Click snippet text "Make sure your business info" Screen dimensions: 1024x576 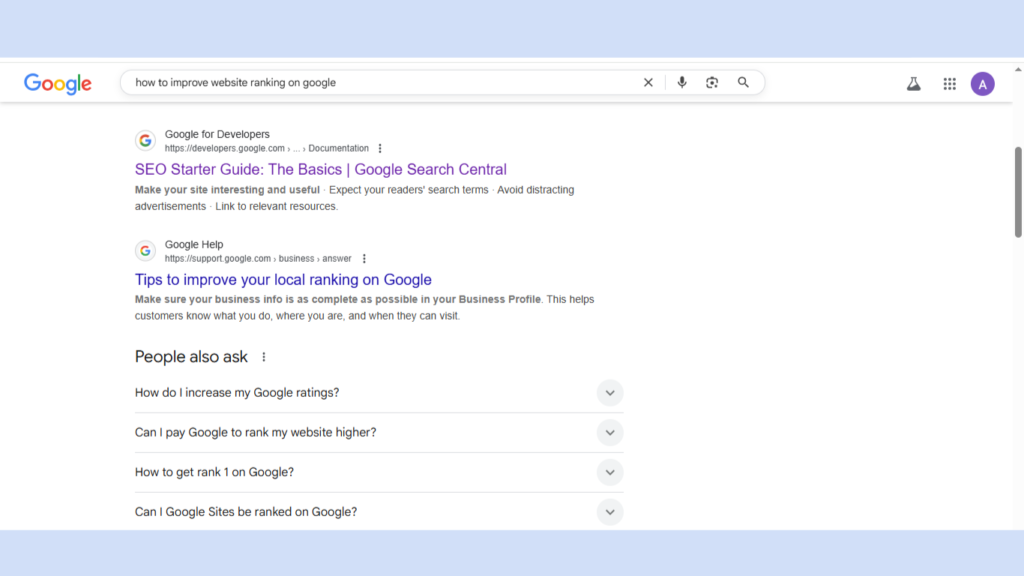[x=208, y=299]
